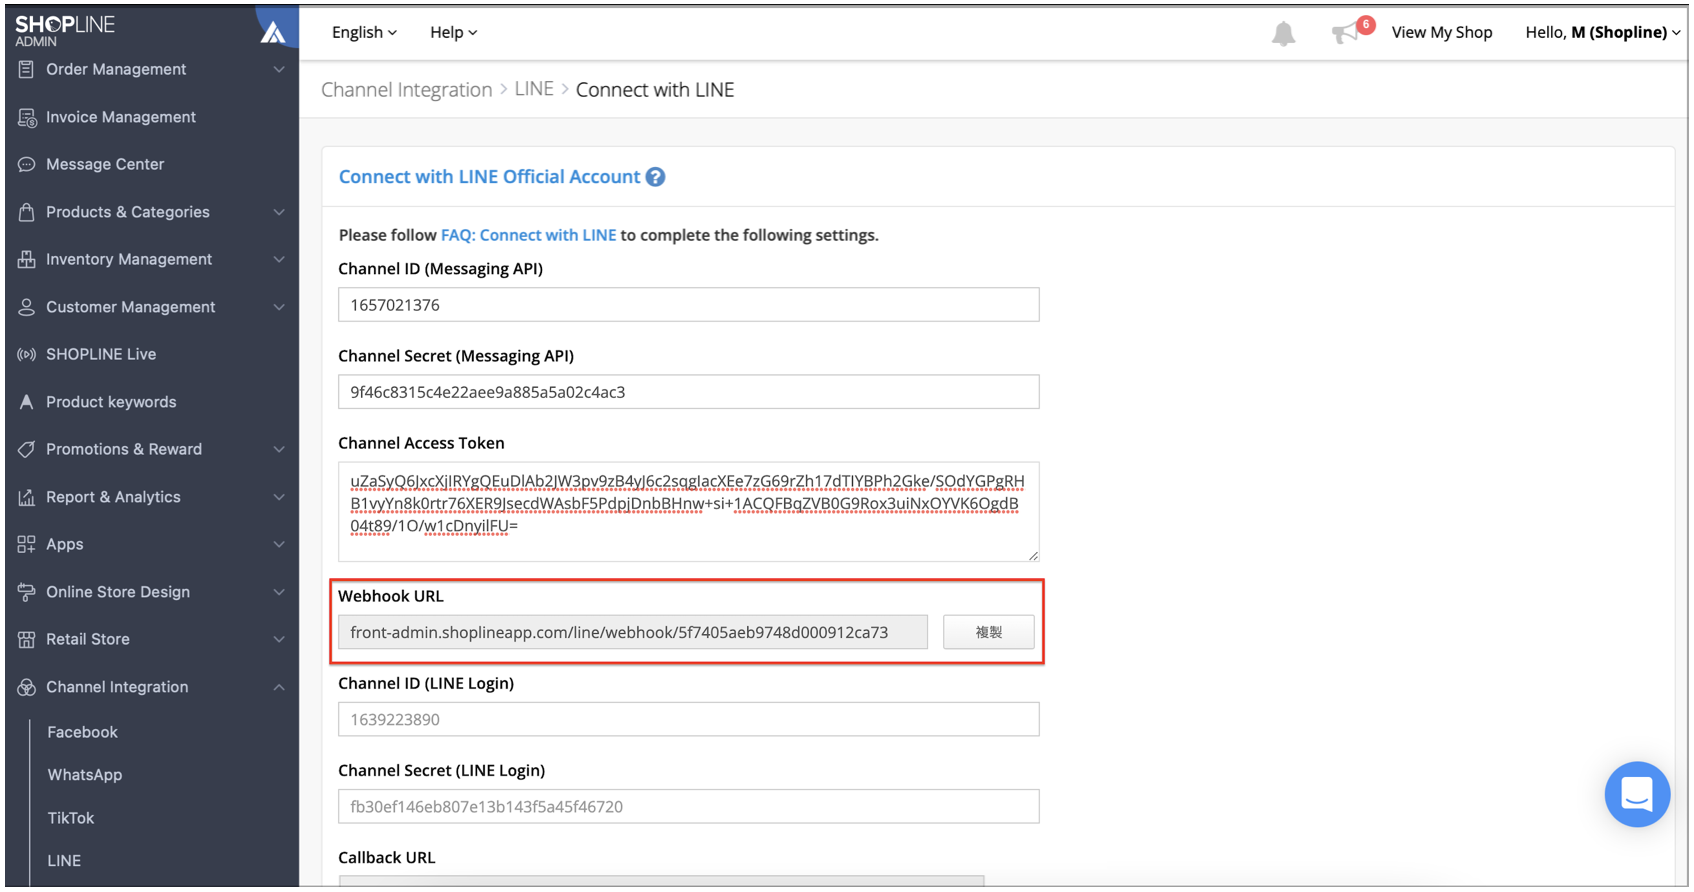The width and height of the screenshot is (1694, 892).
Task: Expand Inventory Management chevron
Action: [279, 259]
